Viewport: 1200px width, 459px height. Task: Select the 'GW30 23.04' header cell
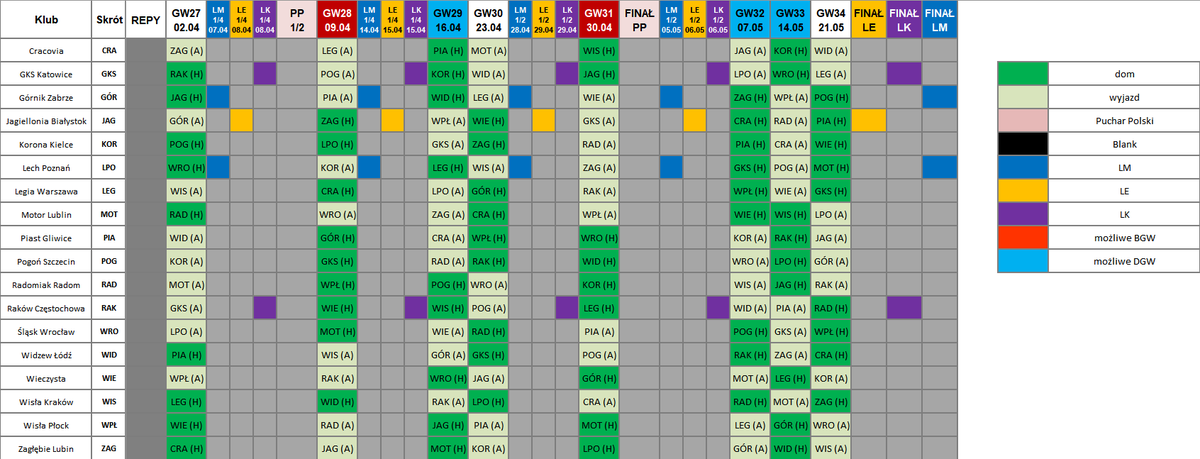point(488,20)
